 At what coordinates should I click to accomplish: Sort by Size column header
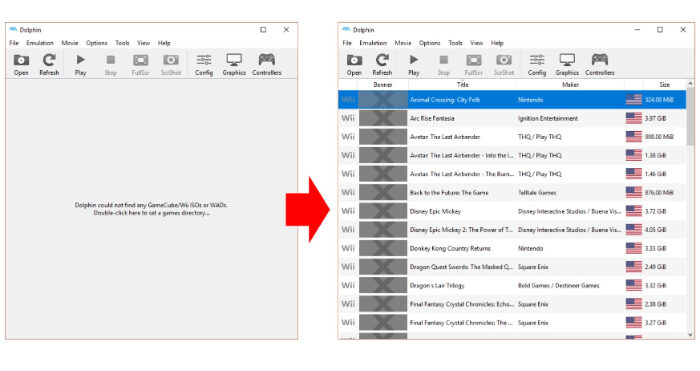pos(664,84)
